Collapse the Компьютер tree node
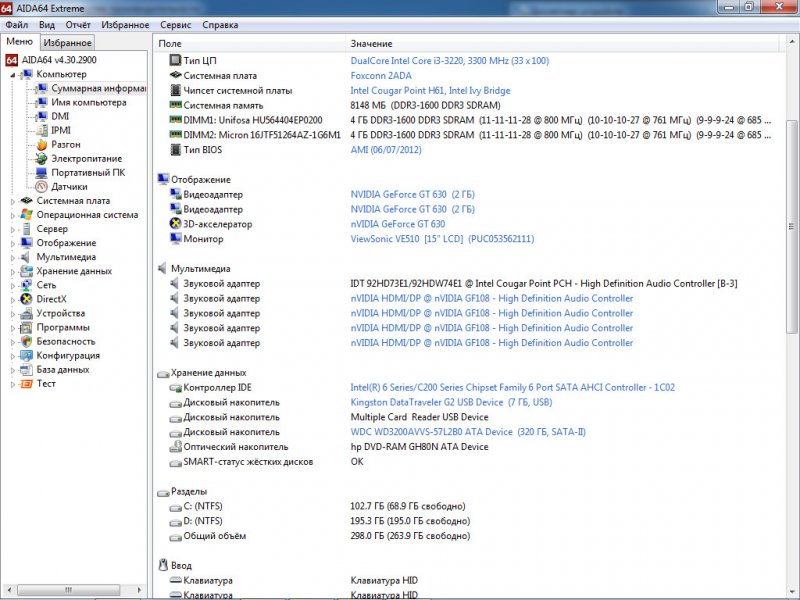 tap(13, 74)
